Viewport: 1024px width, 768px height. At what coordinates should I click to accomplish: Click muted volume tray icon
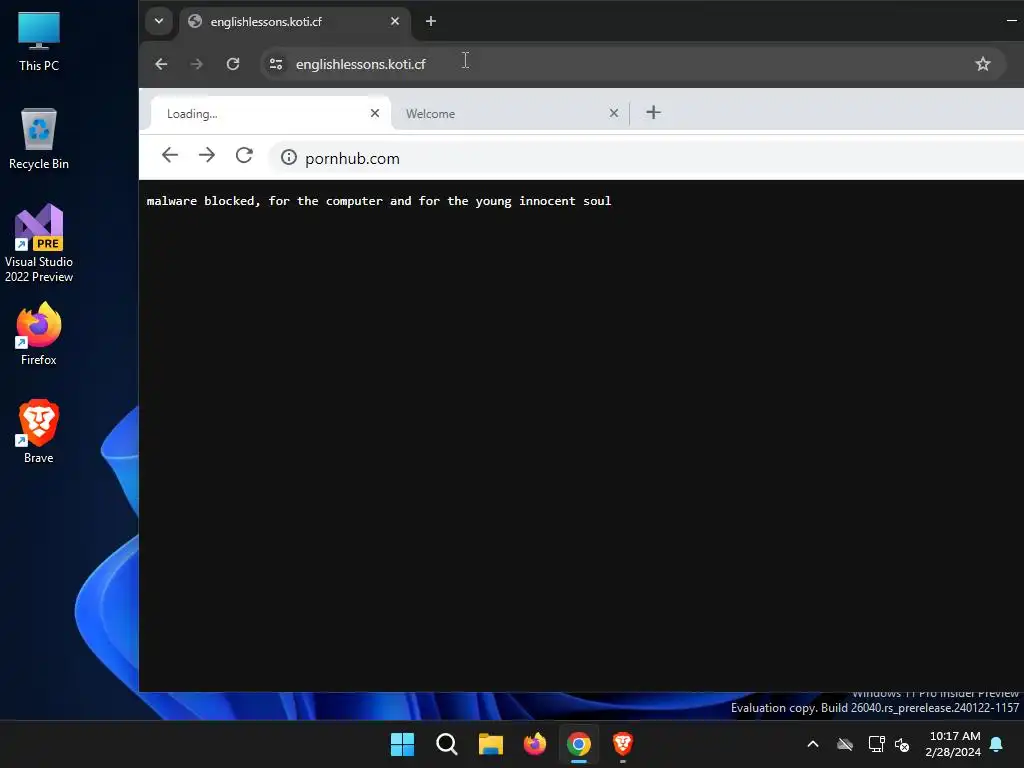903,744
